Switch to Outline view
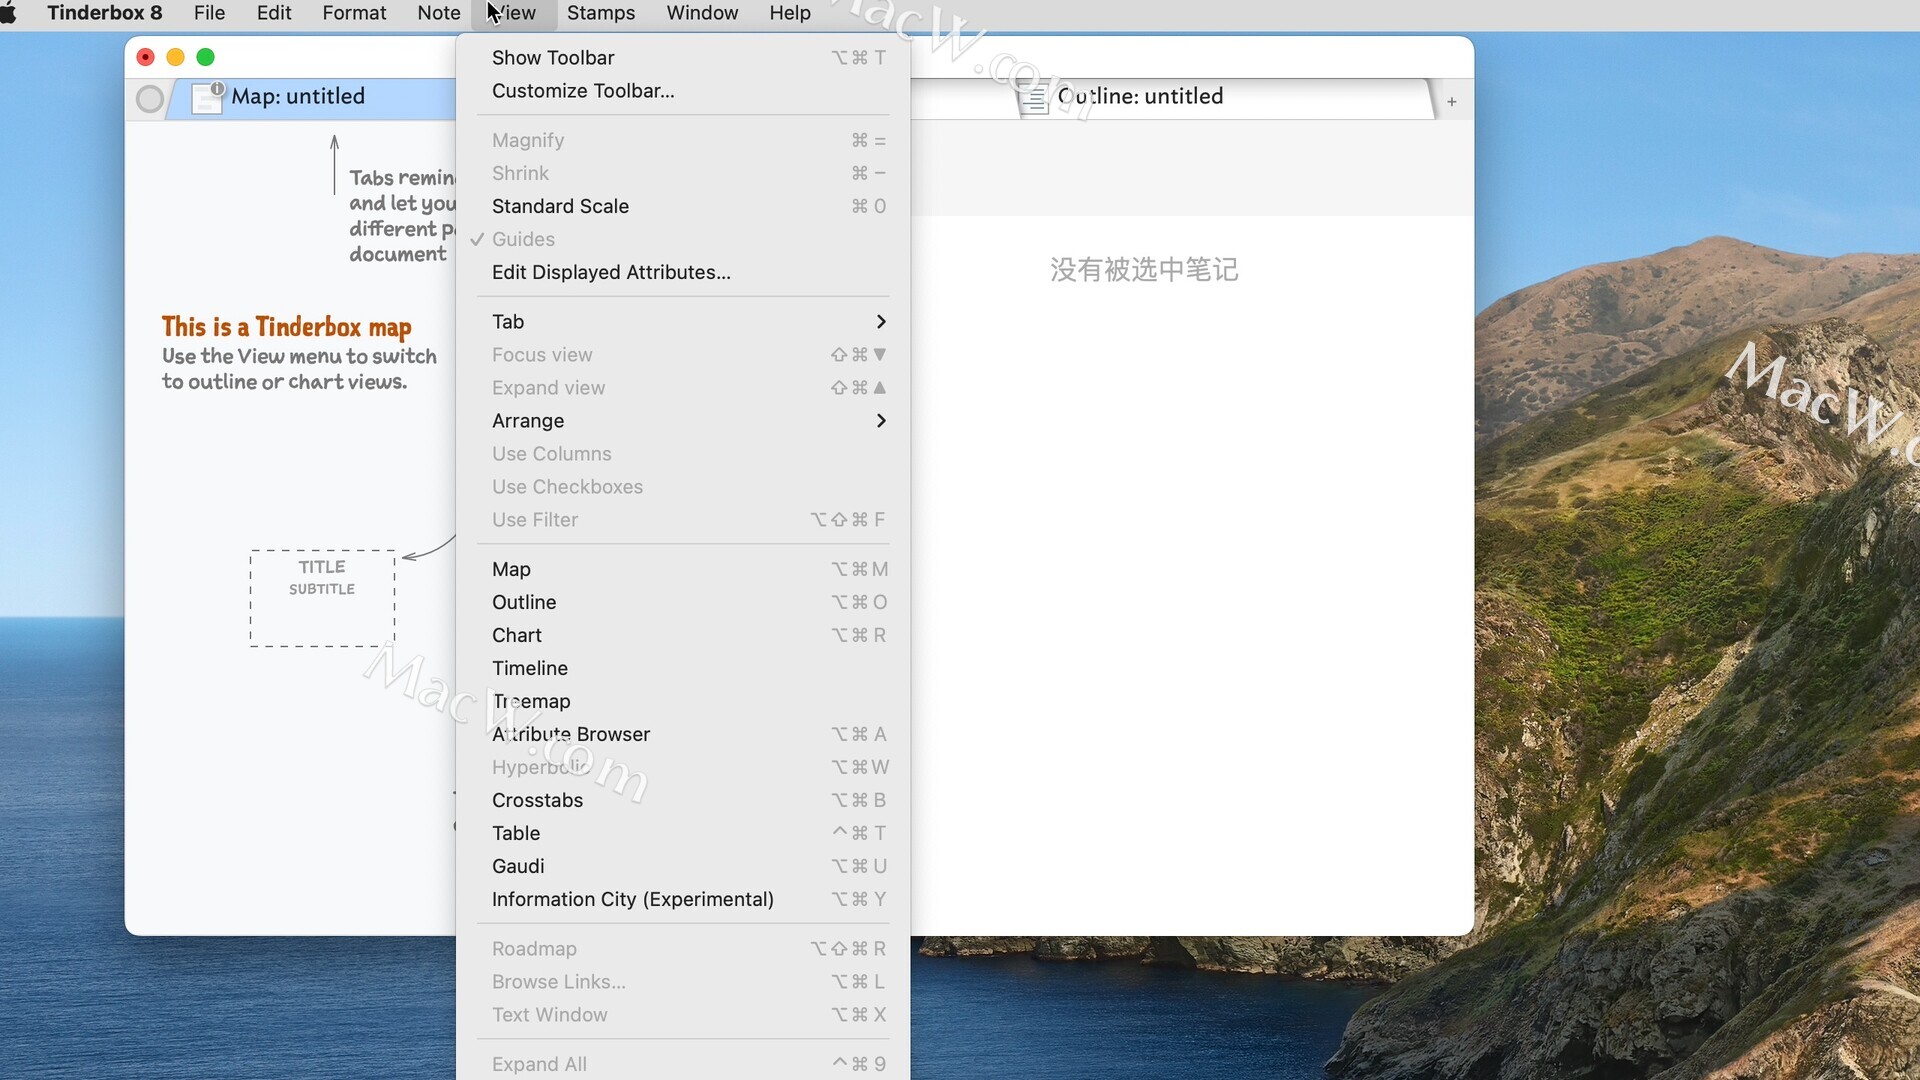The width and height of the screenshot is (1920, 1080). 683,602
